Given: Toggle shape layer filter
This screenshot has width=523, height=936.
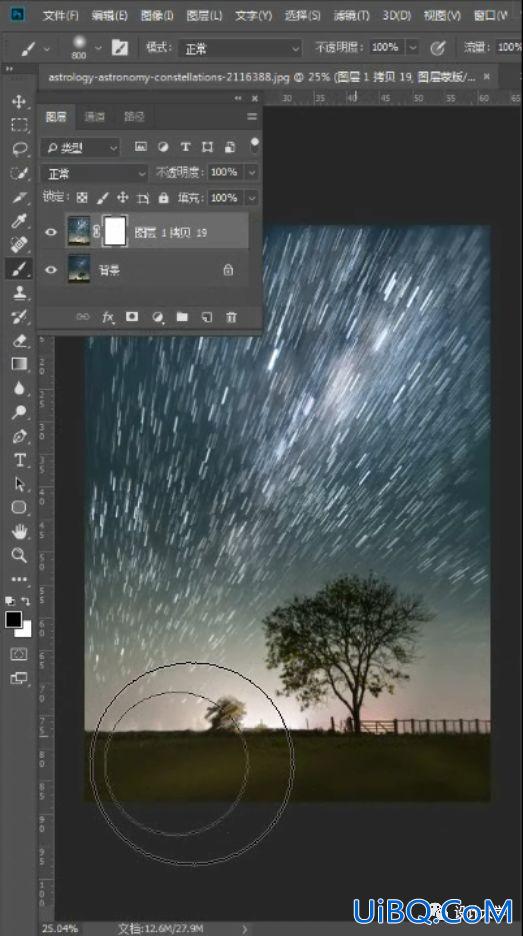Looking at the screenshot, I should [x=207, y=146].
